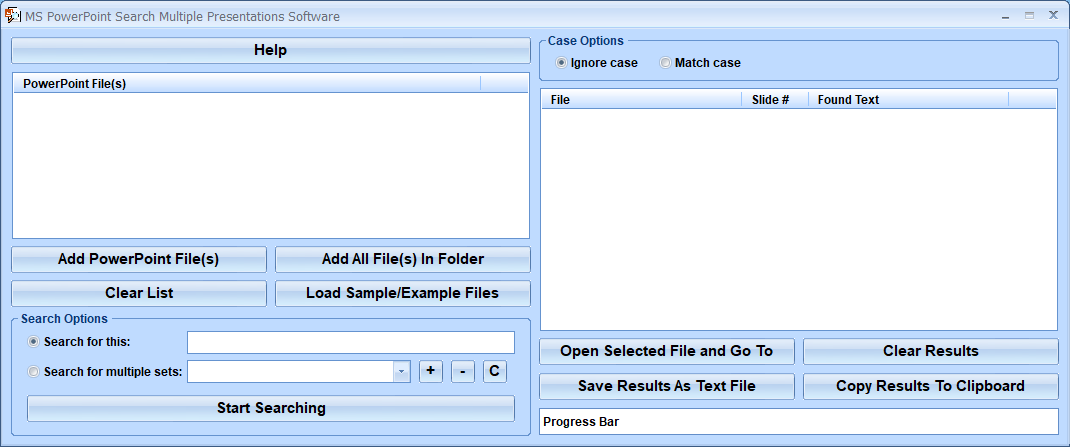1070x447 pixels.
Task: Focus the Search for this text field
Action: 351,343
